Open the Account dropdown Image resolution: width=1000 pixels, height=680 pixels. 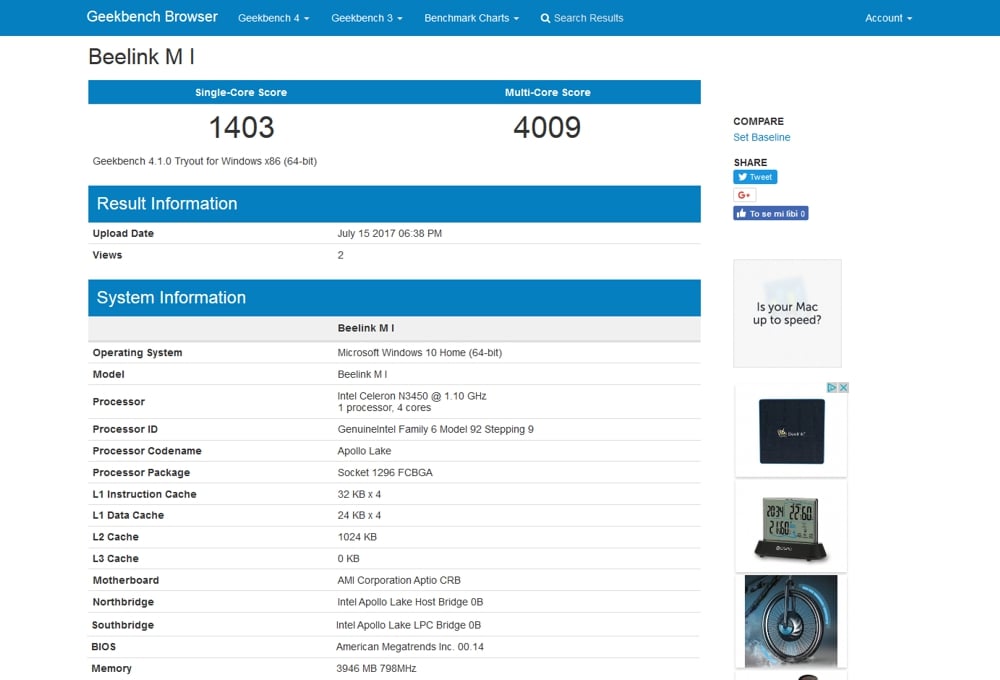pyautogui.click(x=888, y=18)
